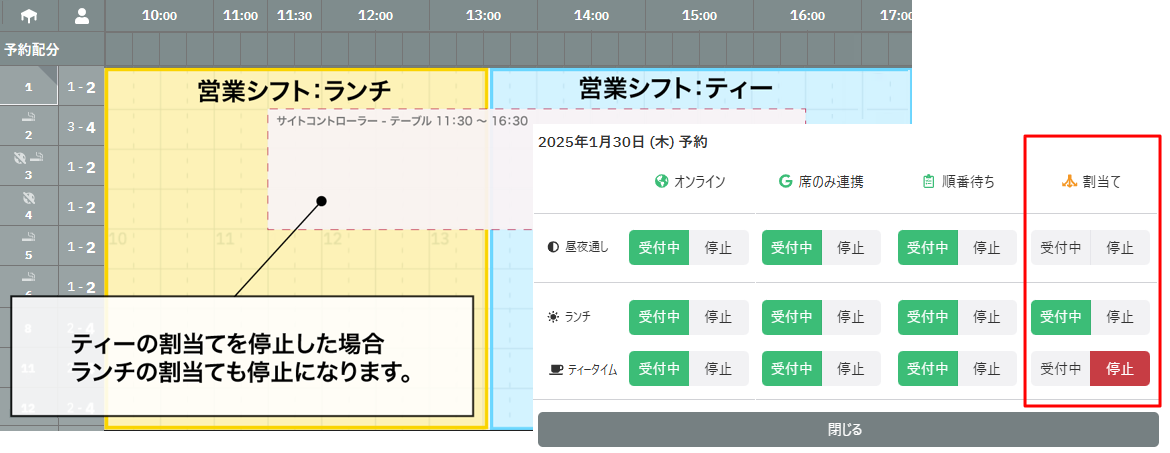Set ランチ online reservations to 停止

pyautogui.click(x=719, y=317)
